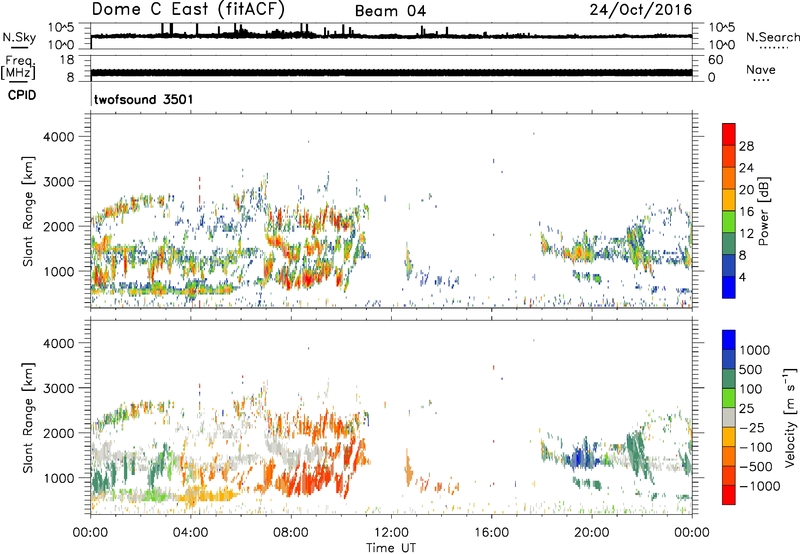Click the 'twofsound 3501' text

coord(144,99)
